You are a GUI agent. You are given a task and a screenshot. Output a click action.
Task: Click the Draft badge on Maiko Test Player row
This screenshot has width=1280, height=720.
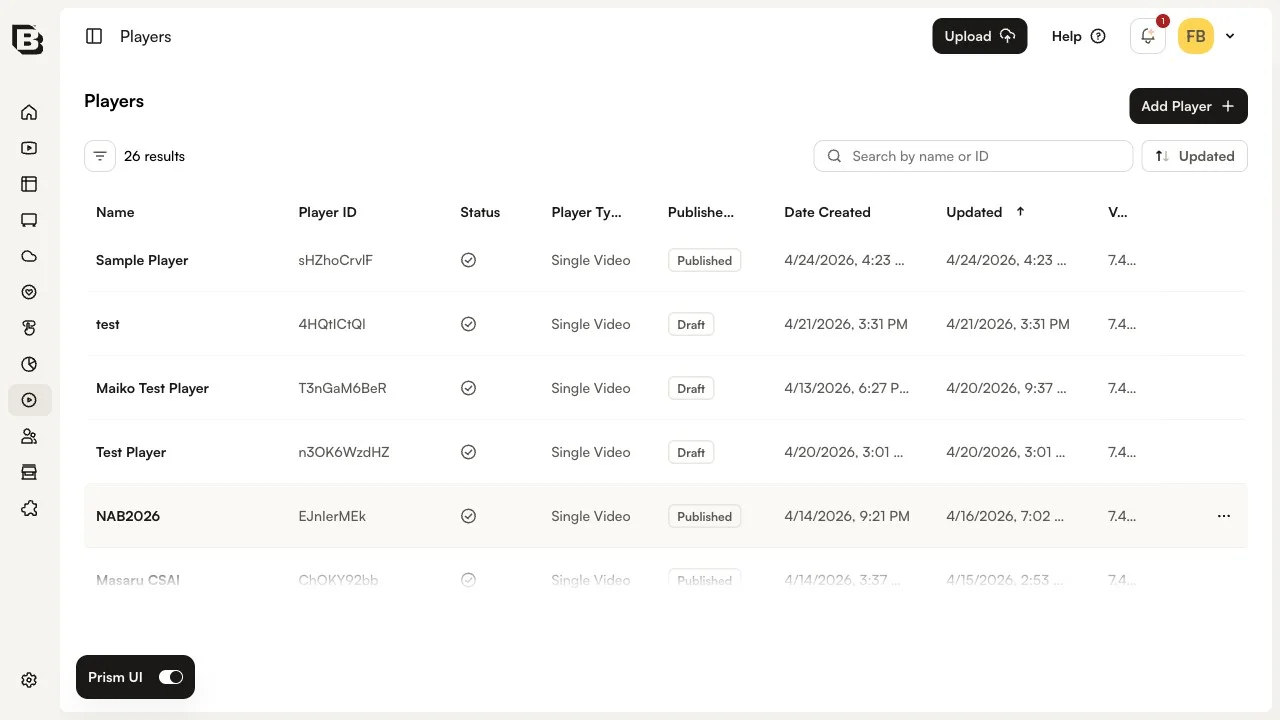pyautogui.click(x=691, y=388)
